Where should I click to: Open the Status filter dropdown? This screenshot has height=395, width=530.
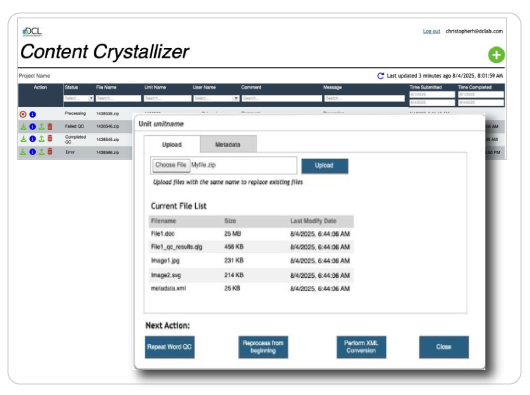click(79, 98)
